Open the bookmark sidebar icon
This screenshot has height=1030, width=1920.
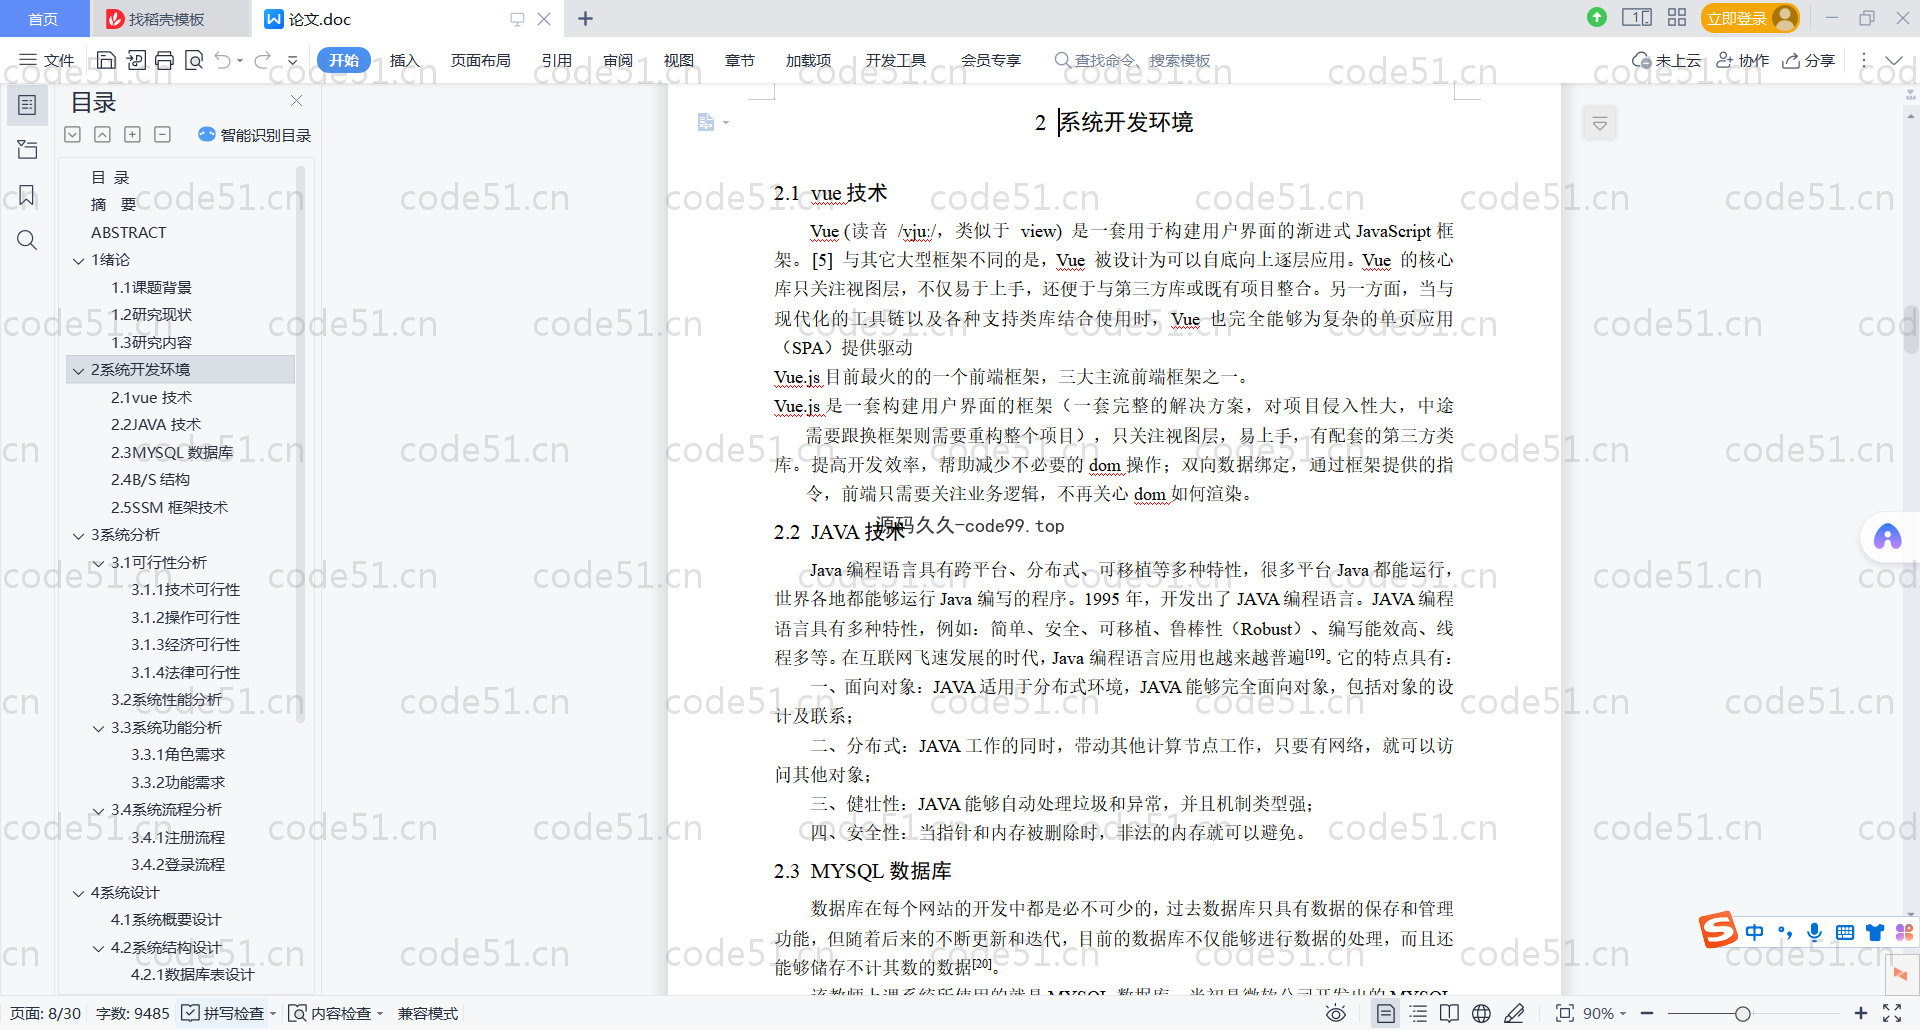coord(27,195)
